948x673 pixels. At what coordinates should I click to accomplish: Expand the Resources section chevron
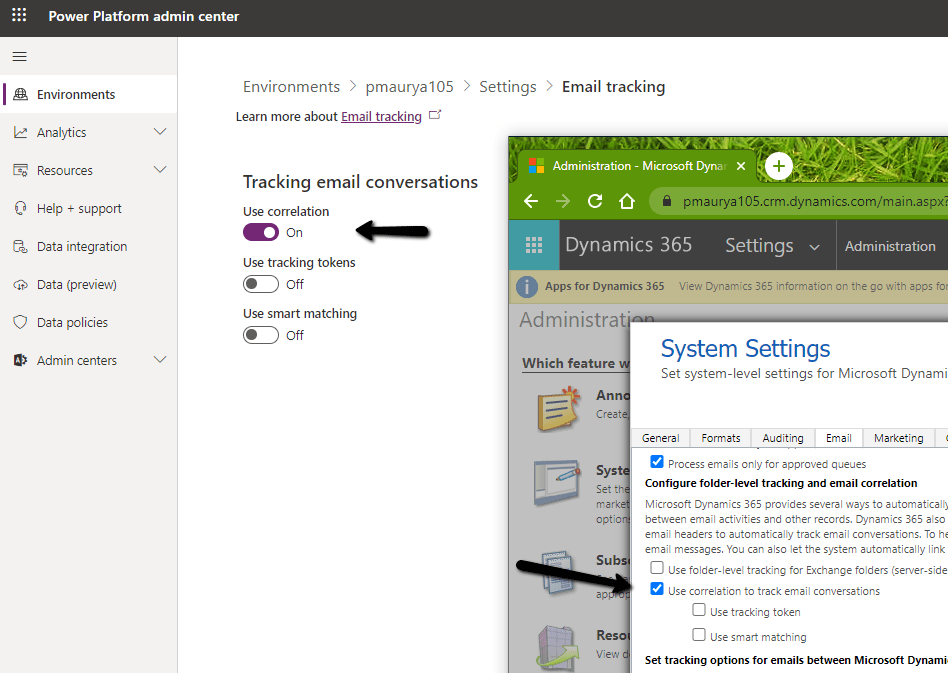[x=160, y=170]
